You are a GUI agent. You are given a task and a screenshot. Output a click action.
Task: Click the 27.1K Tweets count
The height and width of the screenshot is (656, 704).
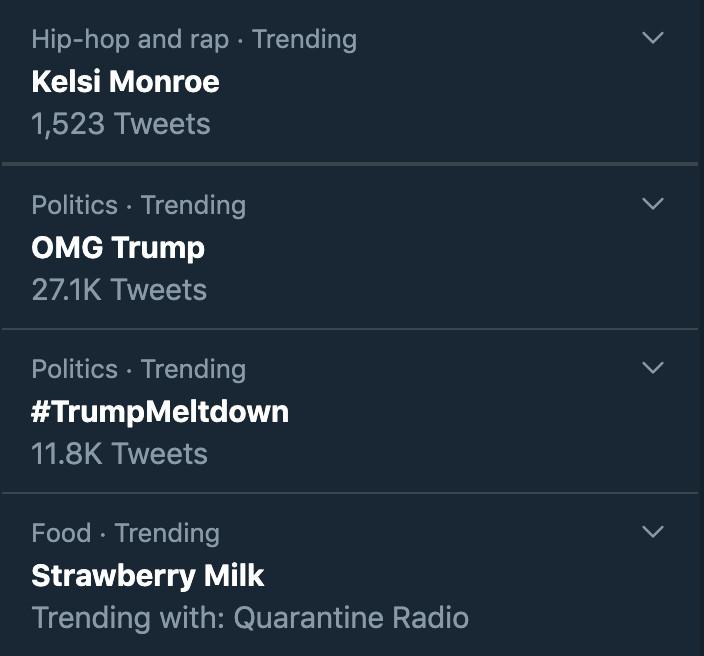(x=119, y=290)
